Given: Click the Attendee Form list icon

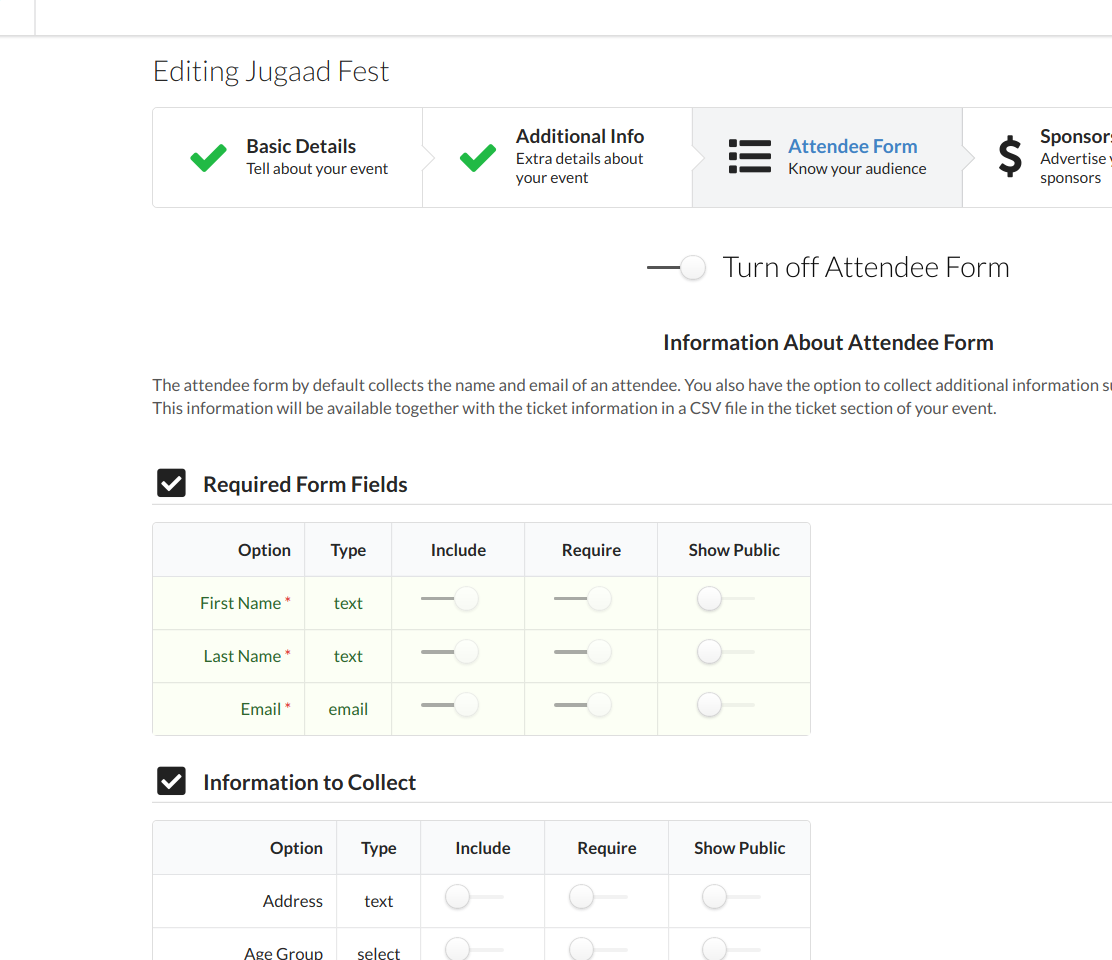Looking at the screenshot, I should 750,157.
